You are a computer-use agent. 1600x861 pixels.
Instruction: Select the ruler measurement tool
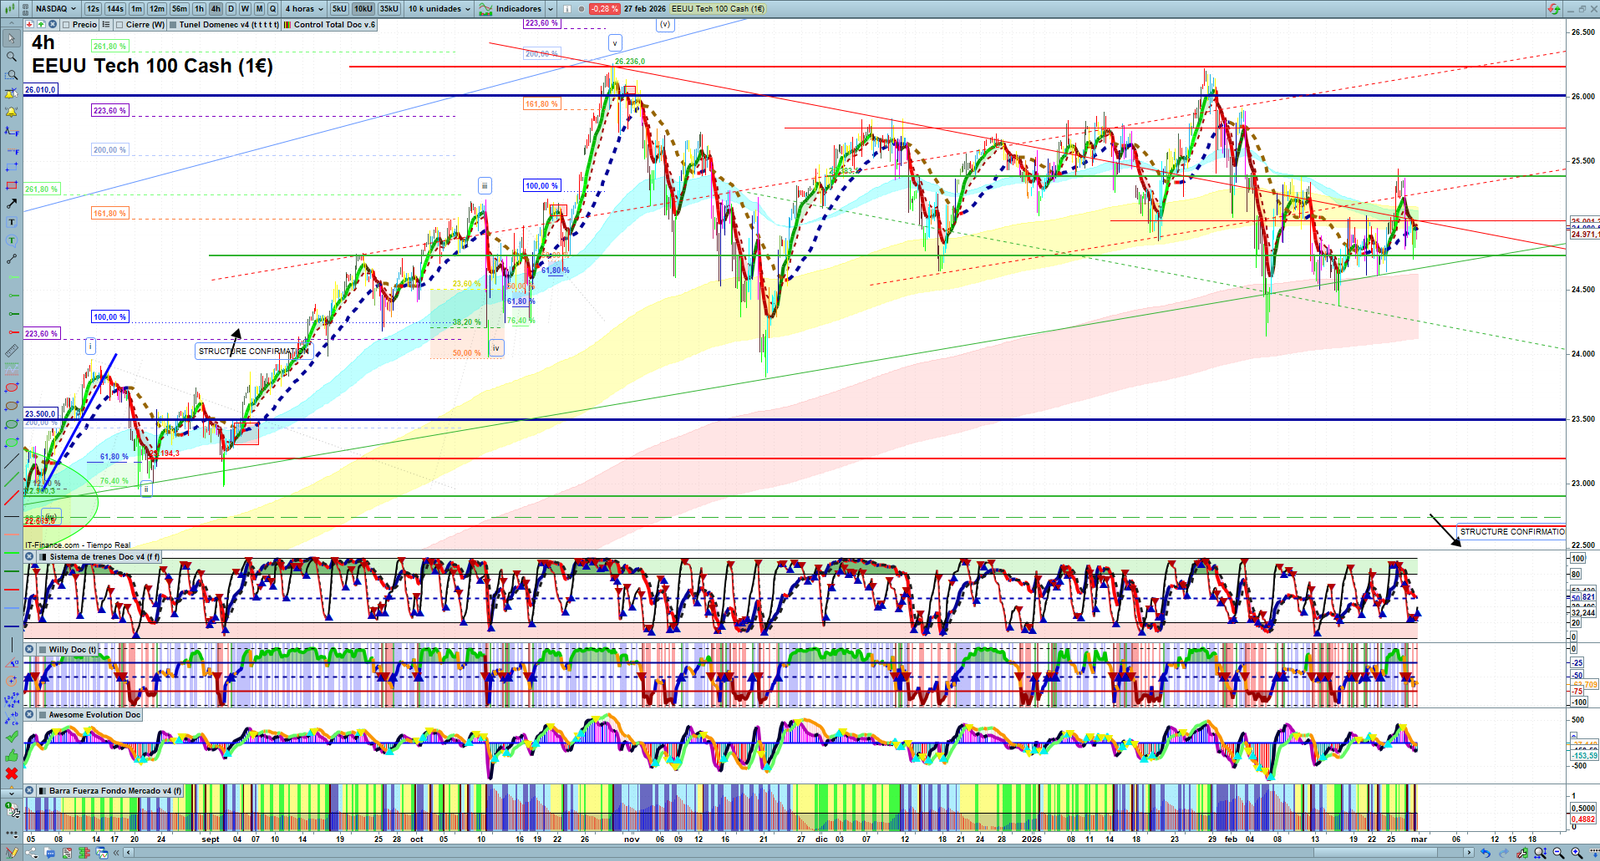point(11,351)
